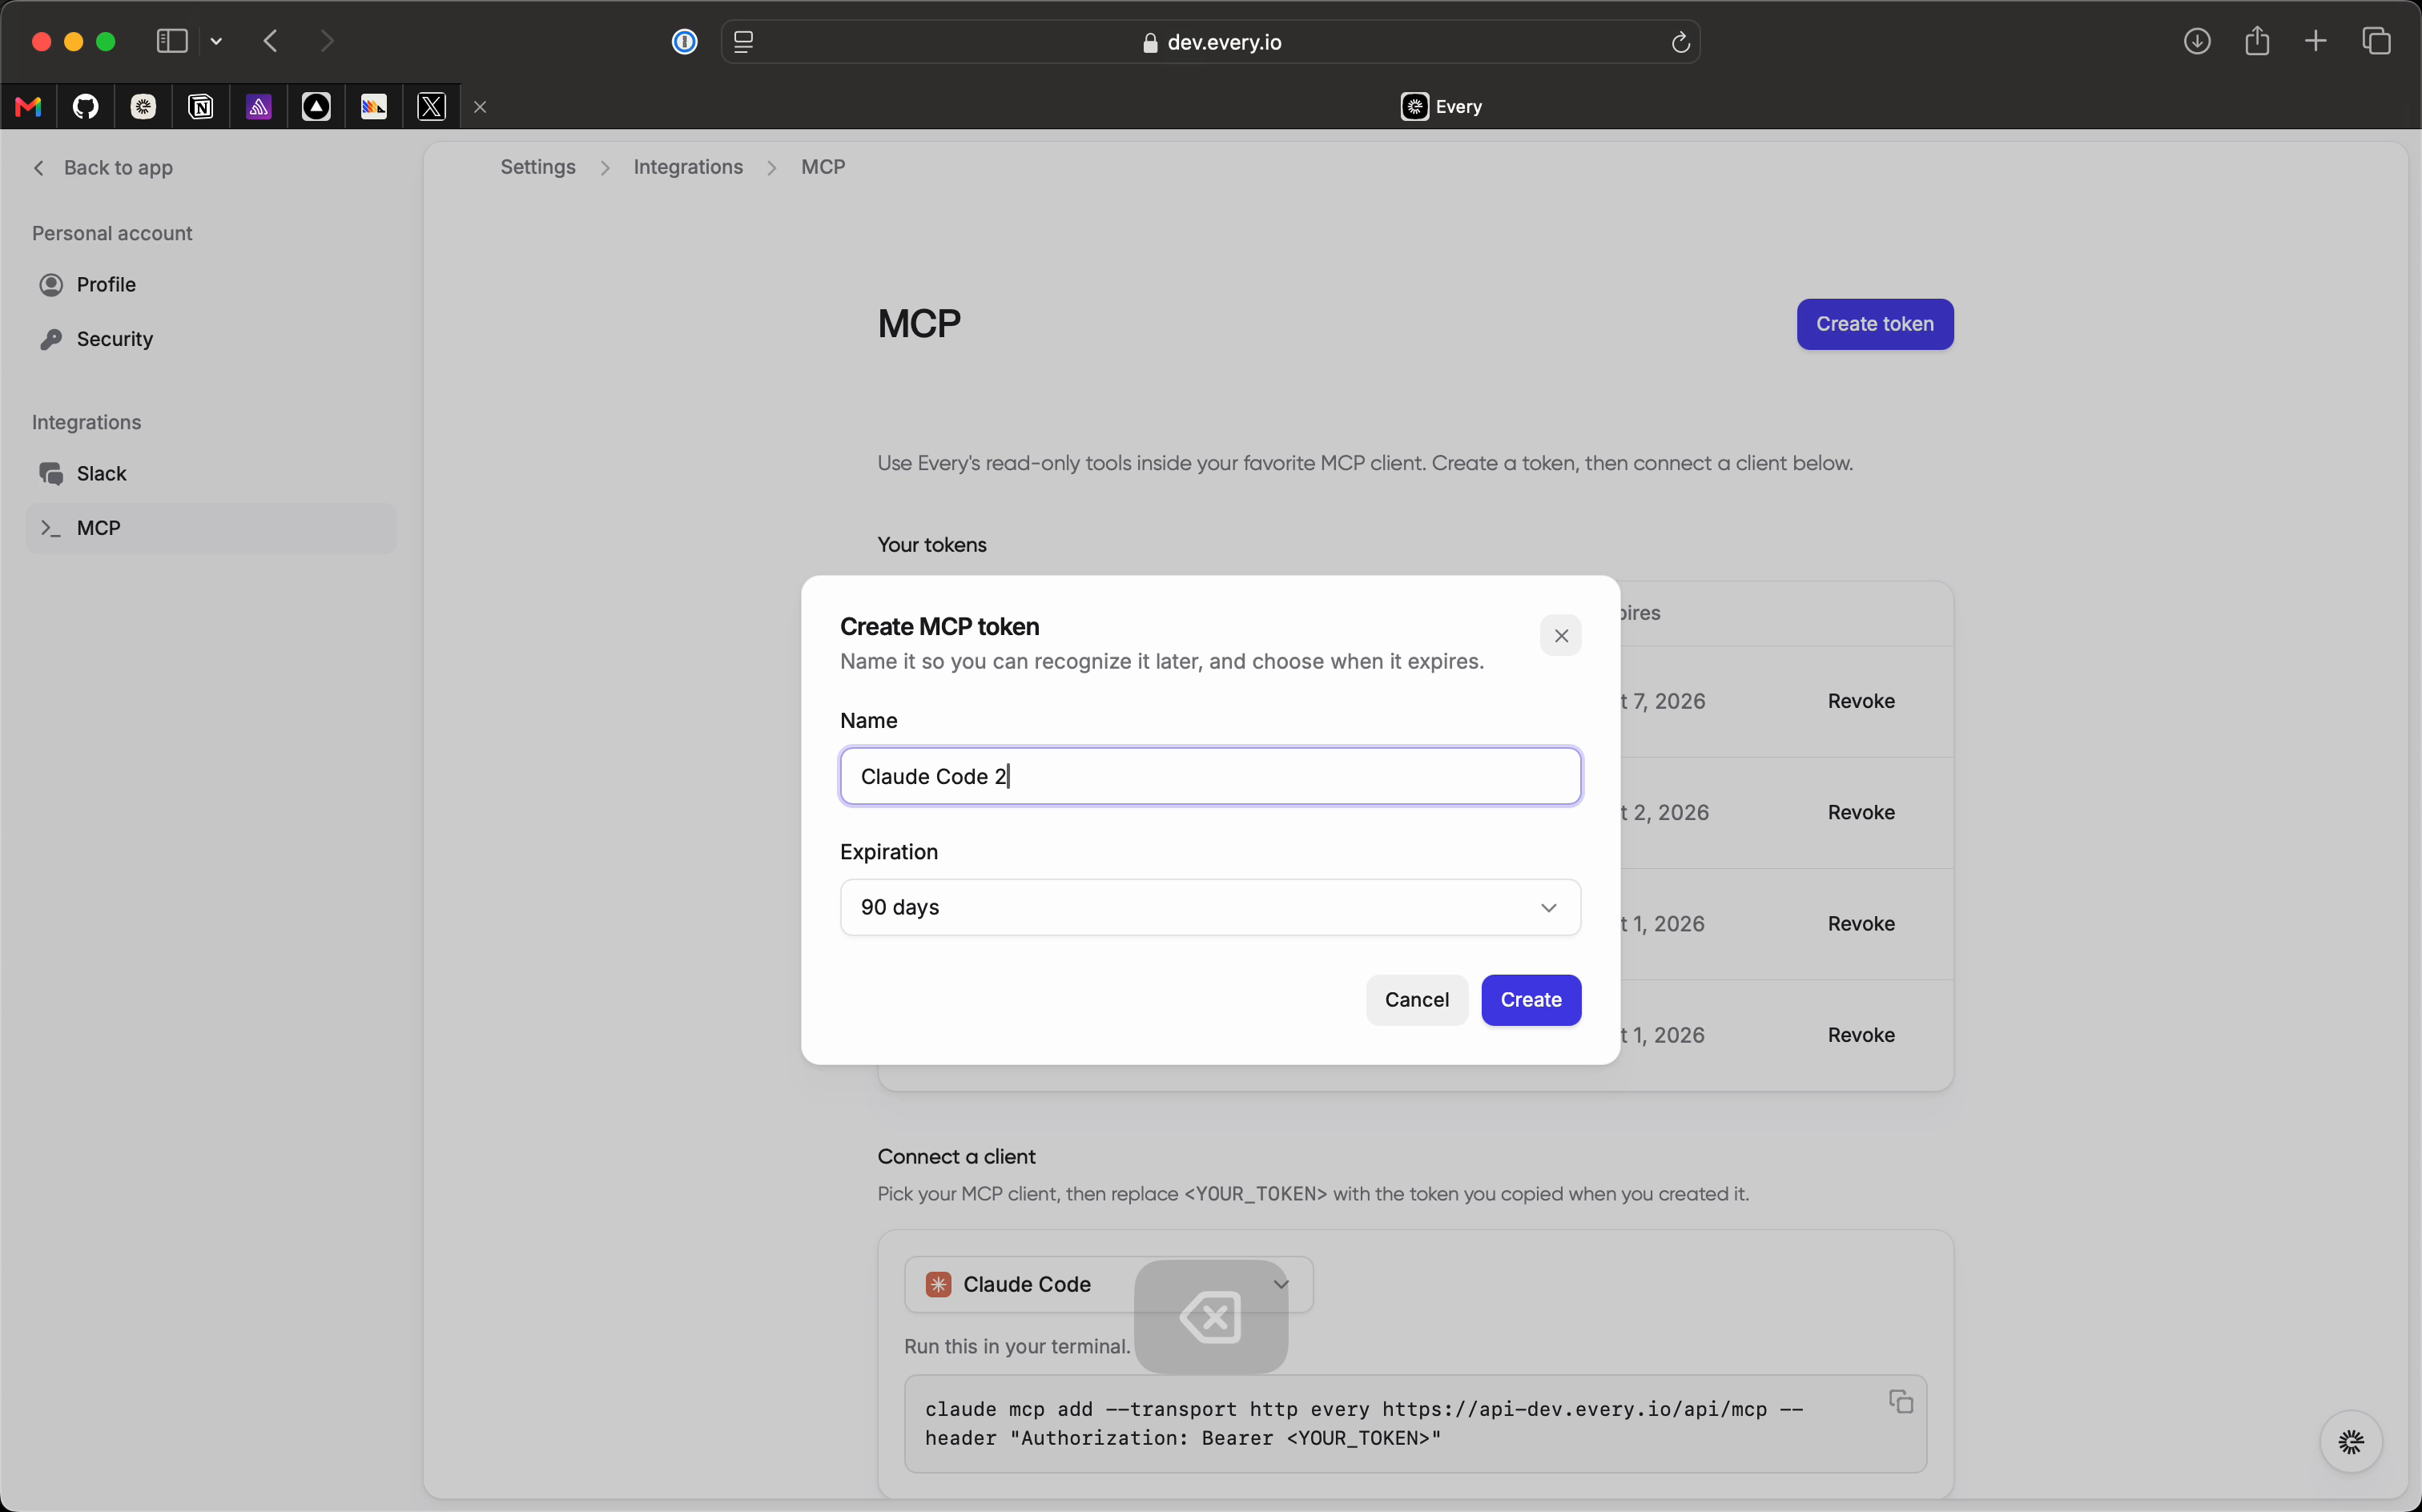The image size is (2422, 1512).
Task: Open the Gmail pinned tab
Action: click(29, 107)
